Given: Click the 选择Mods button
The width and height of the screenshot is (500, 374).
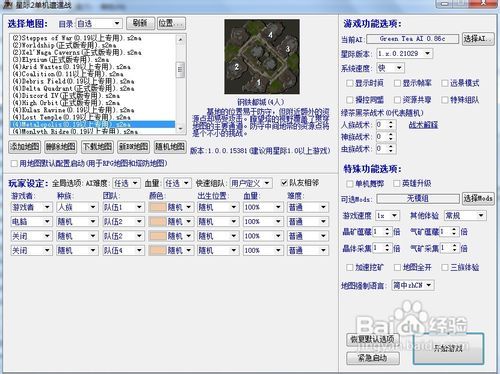Looking at the screenshot, I should point(478,199).
